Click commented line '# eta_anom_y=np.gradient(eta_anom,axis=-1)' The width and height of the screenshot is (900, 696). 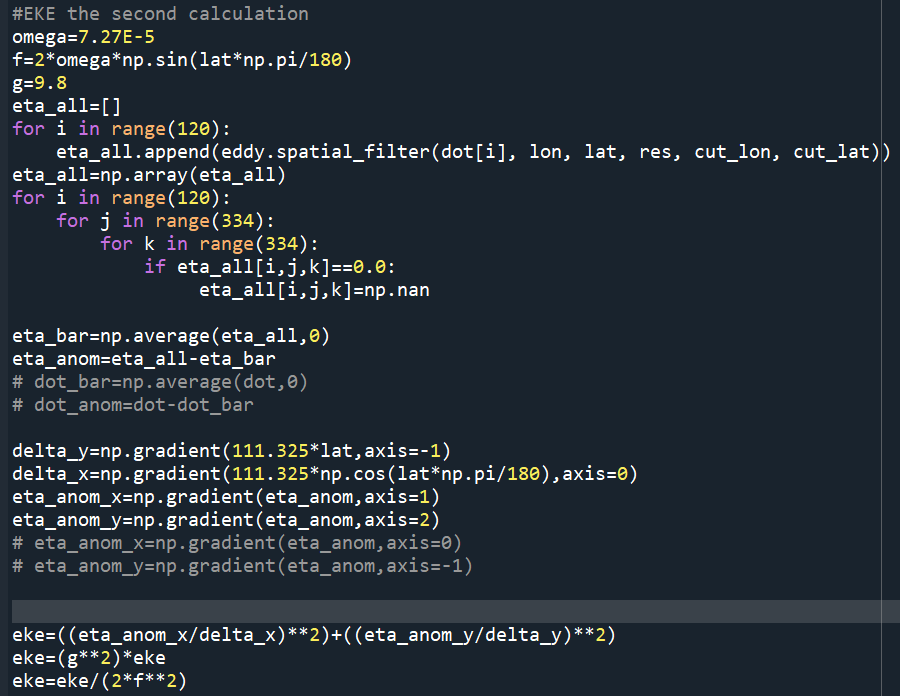click(242, 565)
